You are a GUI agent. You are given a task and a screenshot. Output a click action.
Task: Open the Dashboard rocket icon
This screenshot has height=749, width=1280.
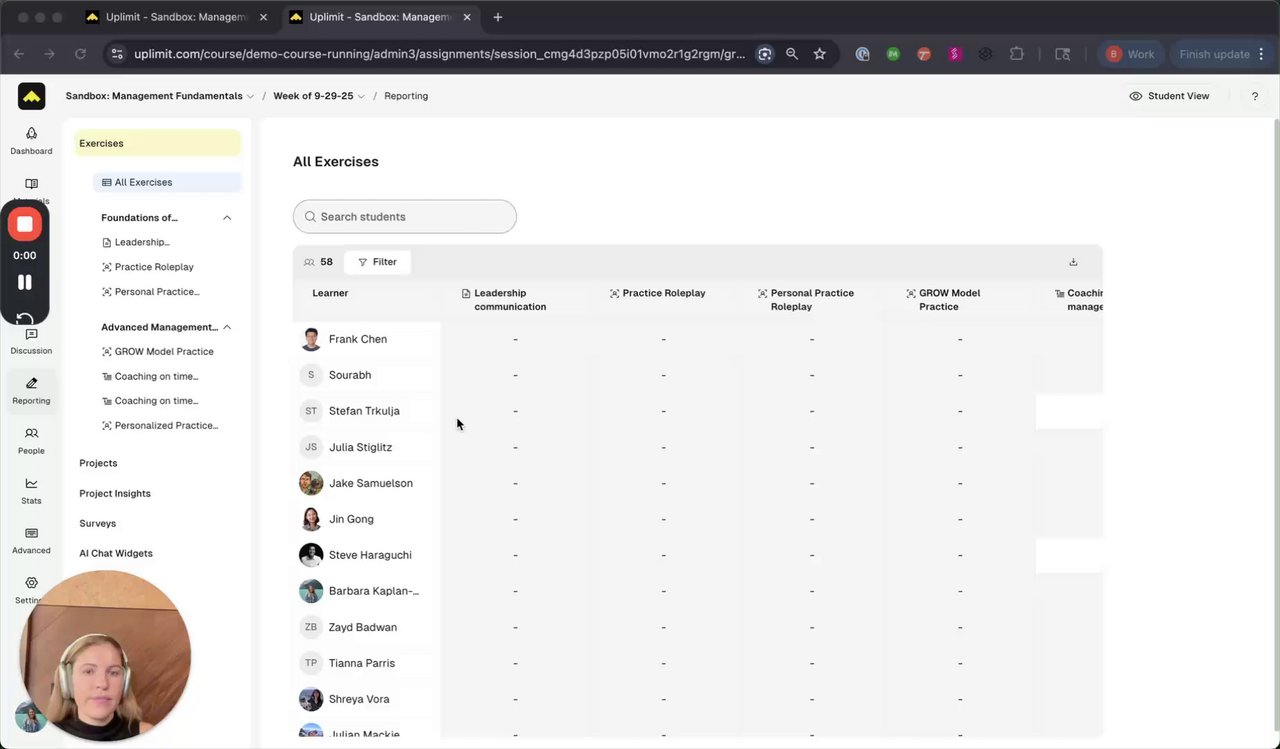31,134
